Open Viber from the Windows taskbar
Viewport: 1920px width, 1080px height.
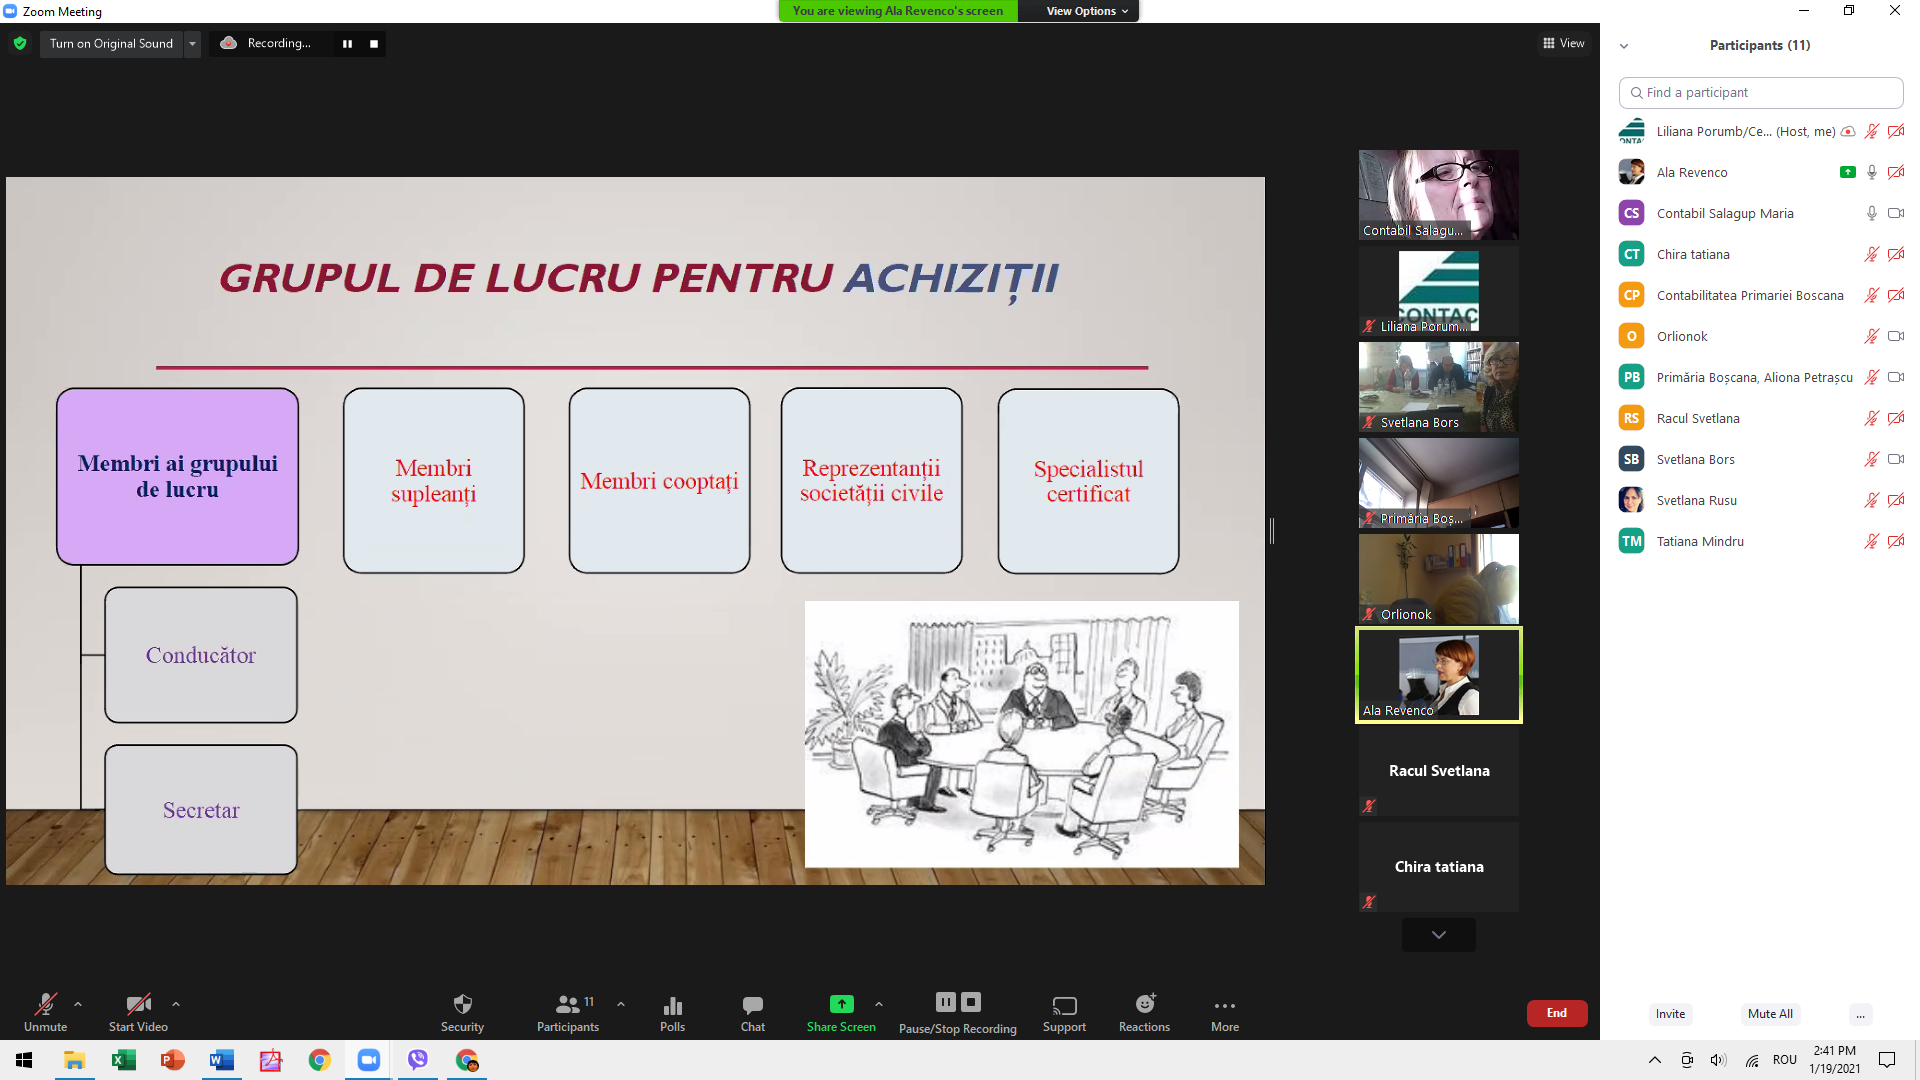(418, 1060)
